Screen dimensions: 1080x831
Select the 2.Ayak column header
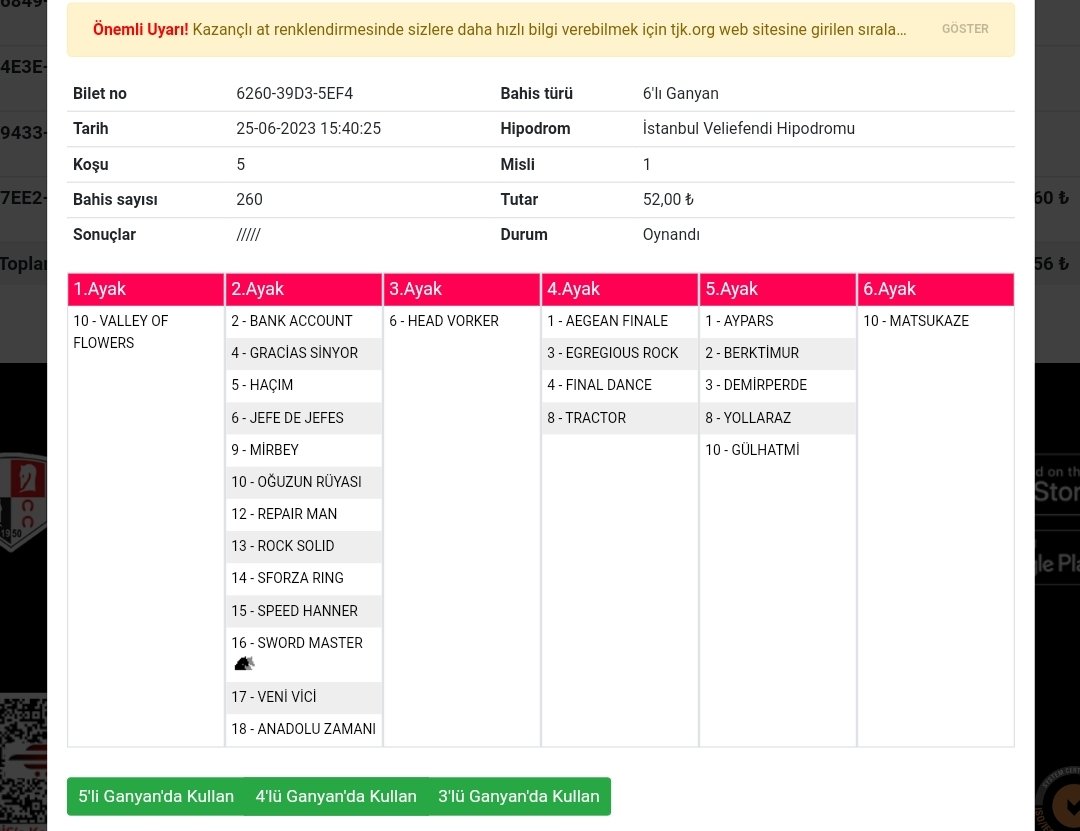click(x=304, y=289)
